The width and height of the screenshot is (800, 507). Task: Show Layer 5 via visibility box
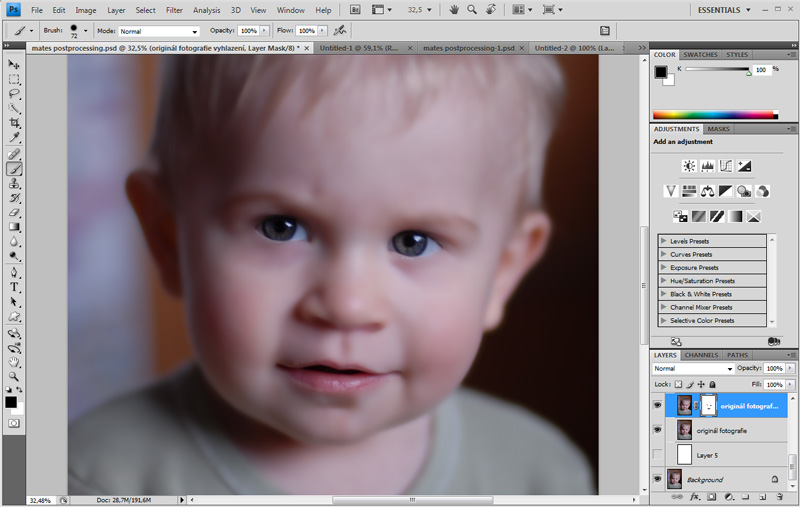click(x=657, y=455)
